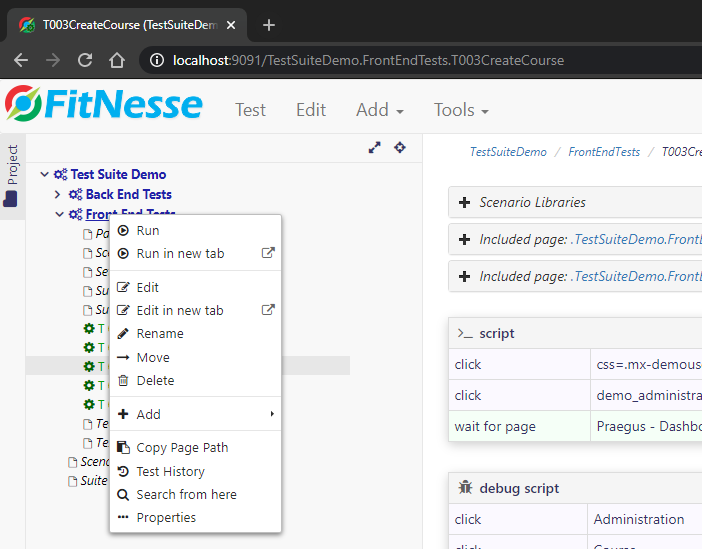Choose Edit in the context menu
The image size is (702, 549).
195,287
